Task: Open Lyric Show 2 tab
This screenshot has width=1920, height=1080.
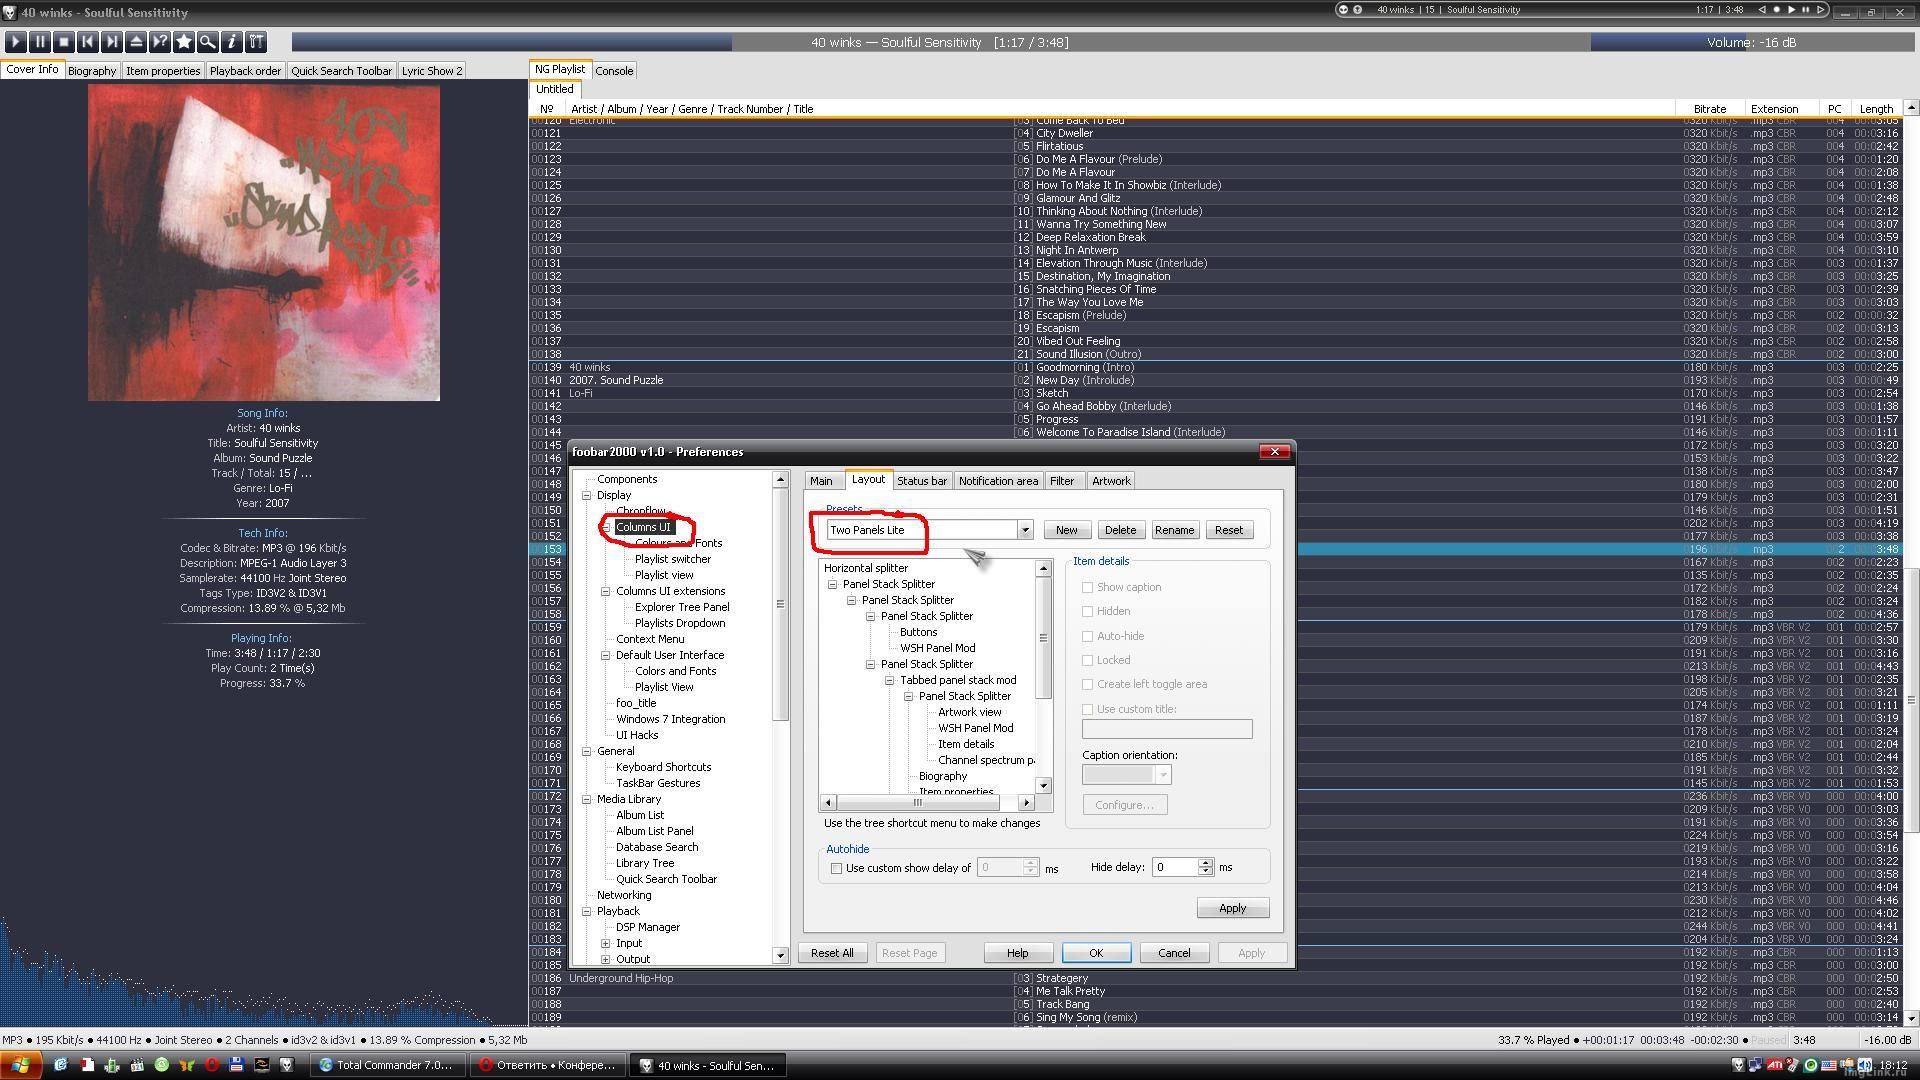Action: pyautogui.click(x=432, y=71)
